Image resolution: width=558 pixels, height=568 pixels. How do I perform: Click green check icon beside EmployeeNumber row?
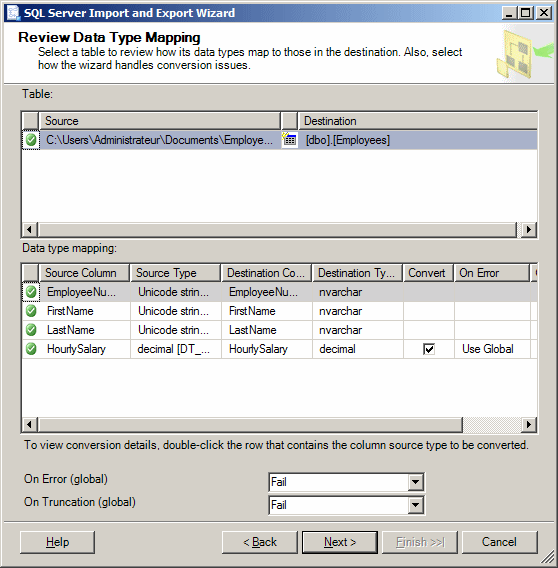pos(31,292)
